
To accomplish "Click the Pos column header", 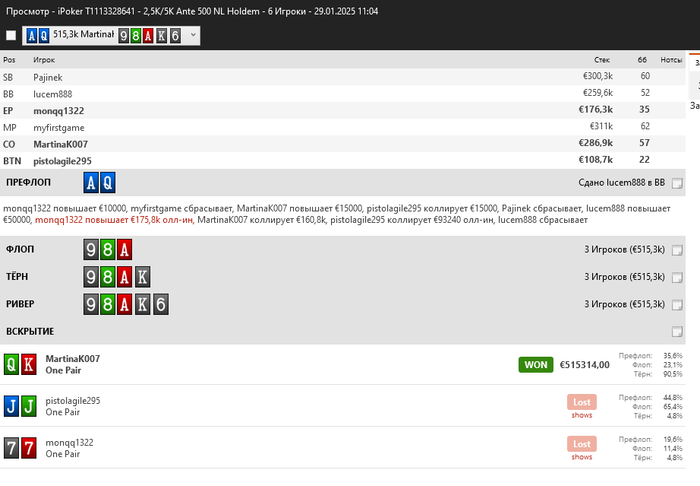I will pos(9,60).
